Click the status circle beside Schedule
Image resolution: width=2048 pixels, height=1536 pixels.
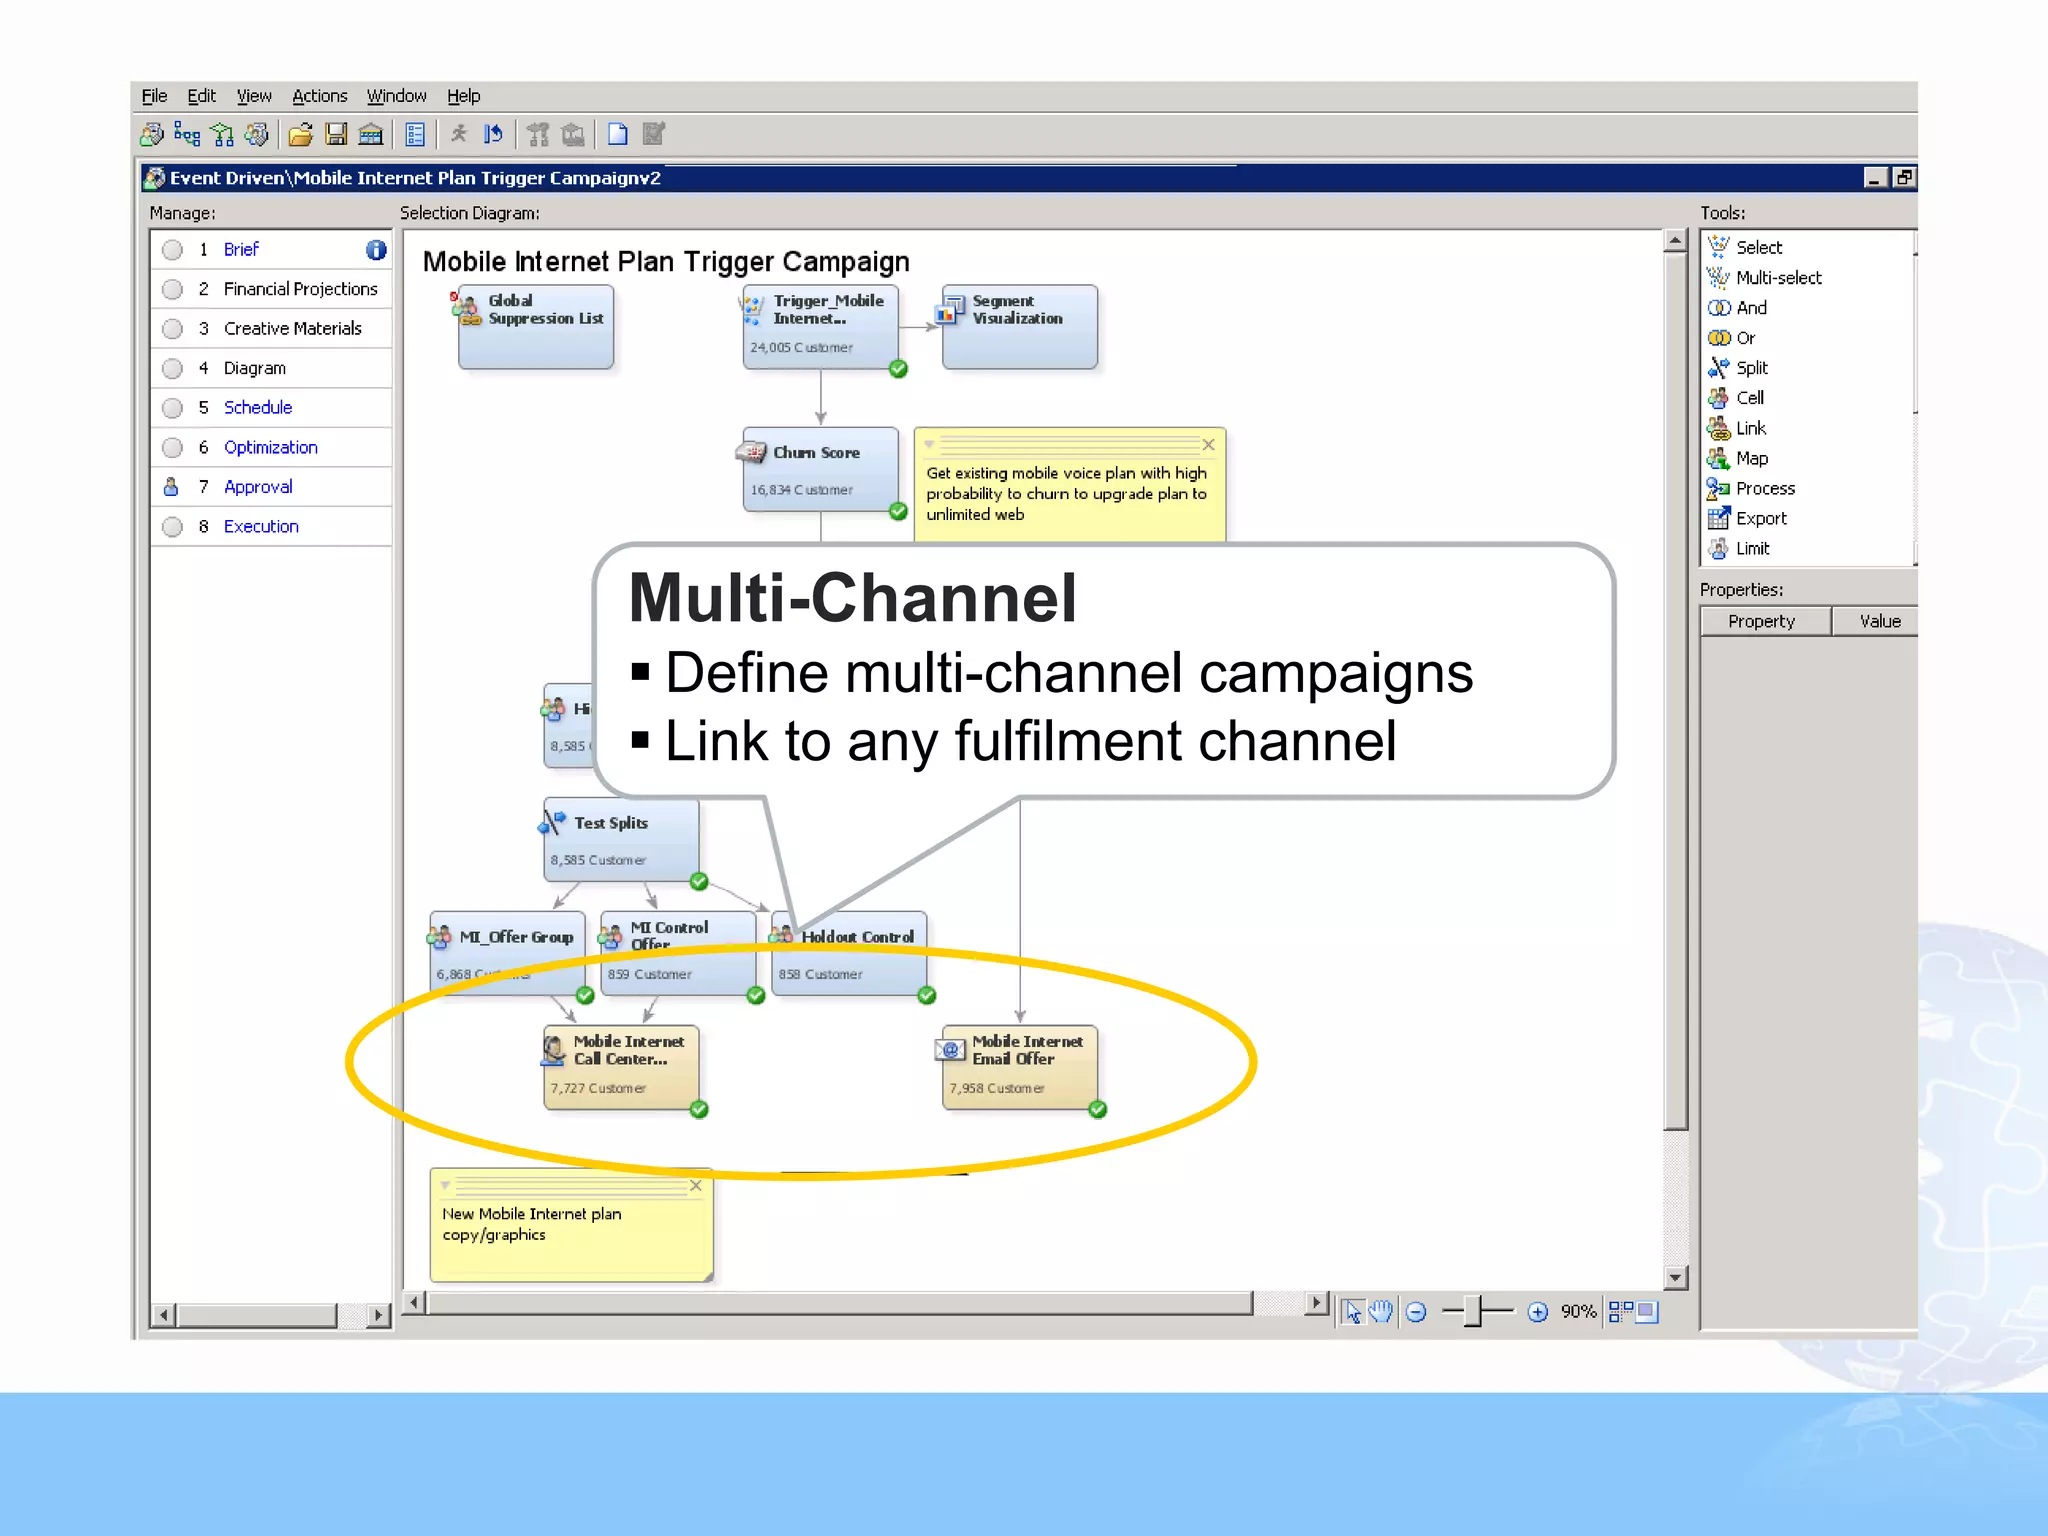[x=173, y=408]
